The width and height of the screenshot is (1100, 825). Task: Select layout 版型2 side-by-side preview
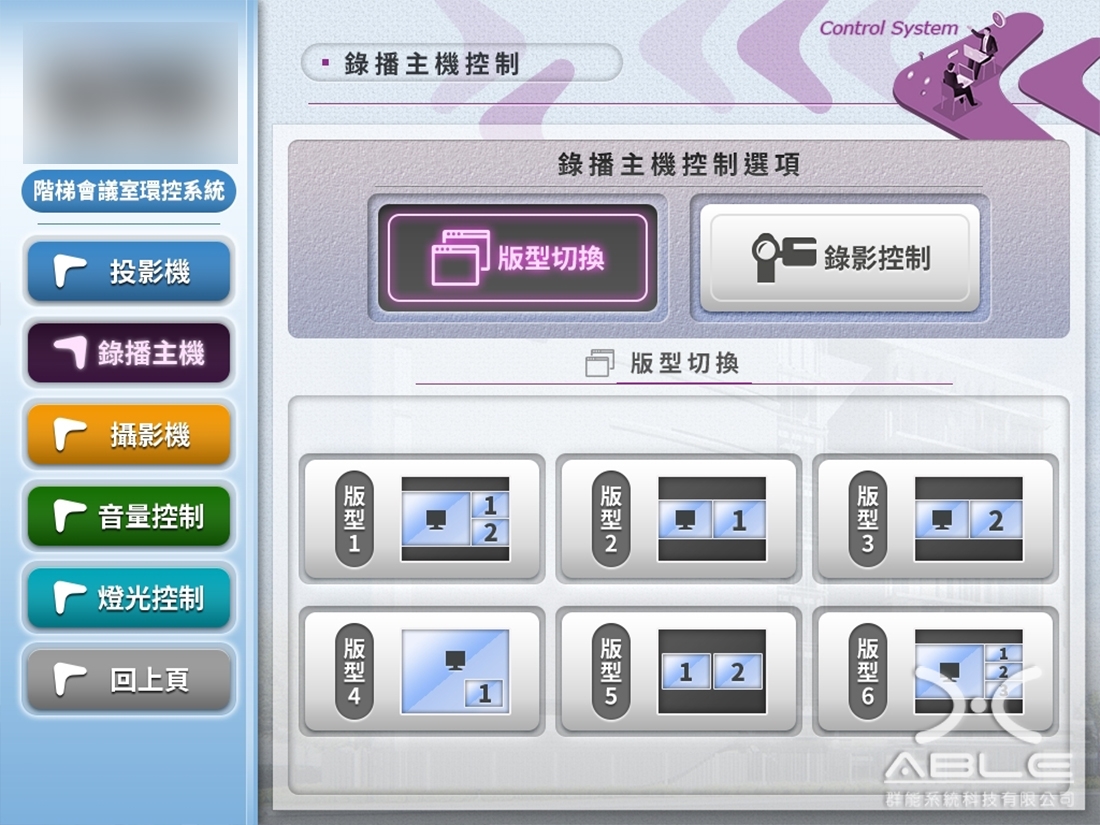711,519
